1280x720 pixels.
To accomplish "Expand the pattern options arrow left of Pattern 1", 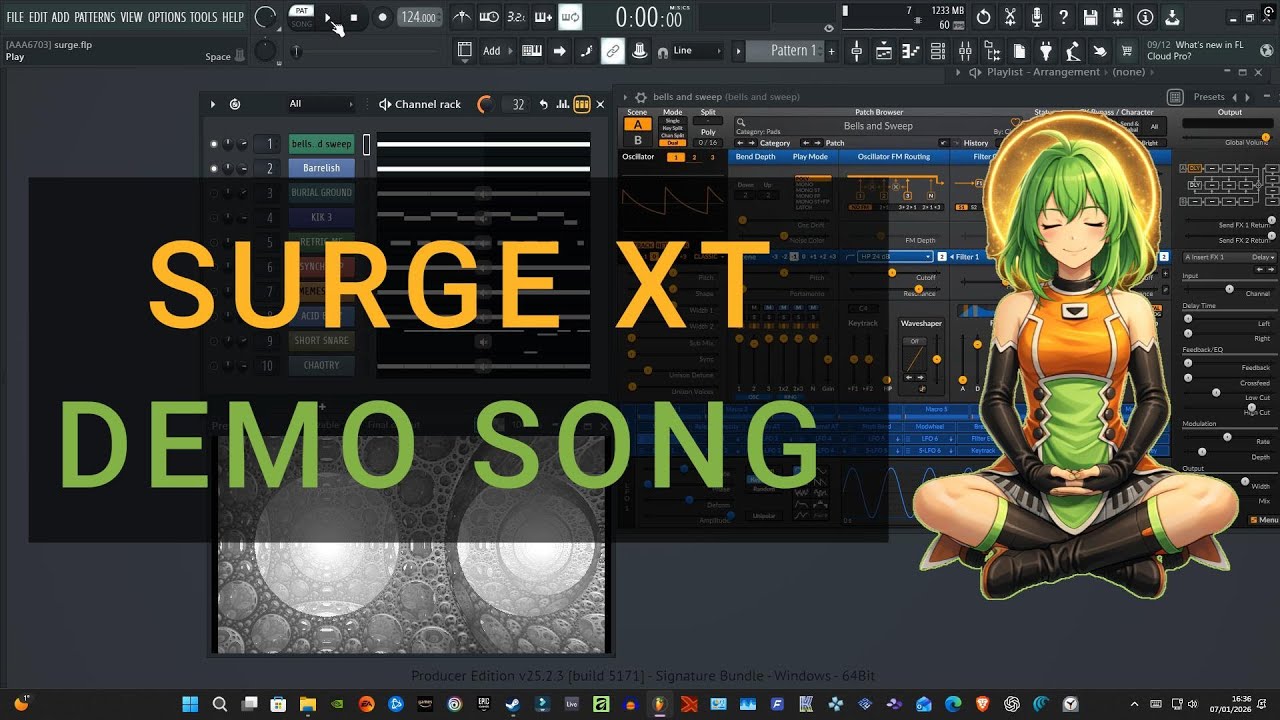I will point(739,51).
